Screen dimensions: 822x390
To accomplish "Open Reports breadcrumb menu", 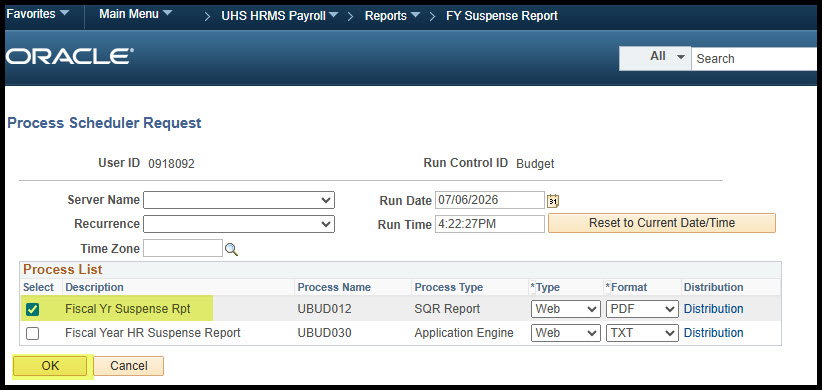I will click(392, 16).
